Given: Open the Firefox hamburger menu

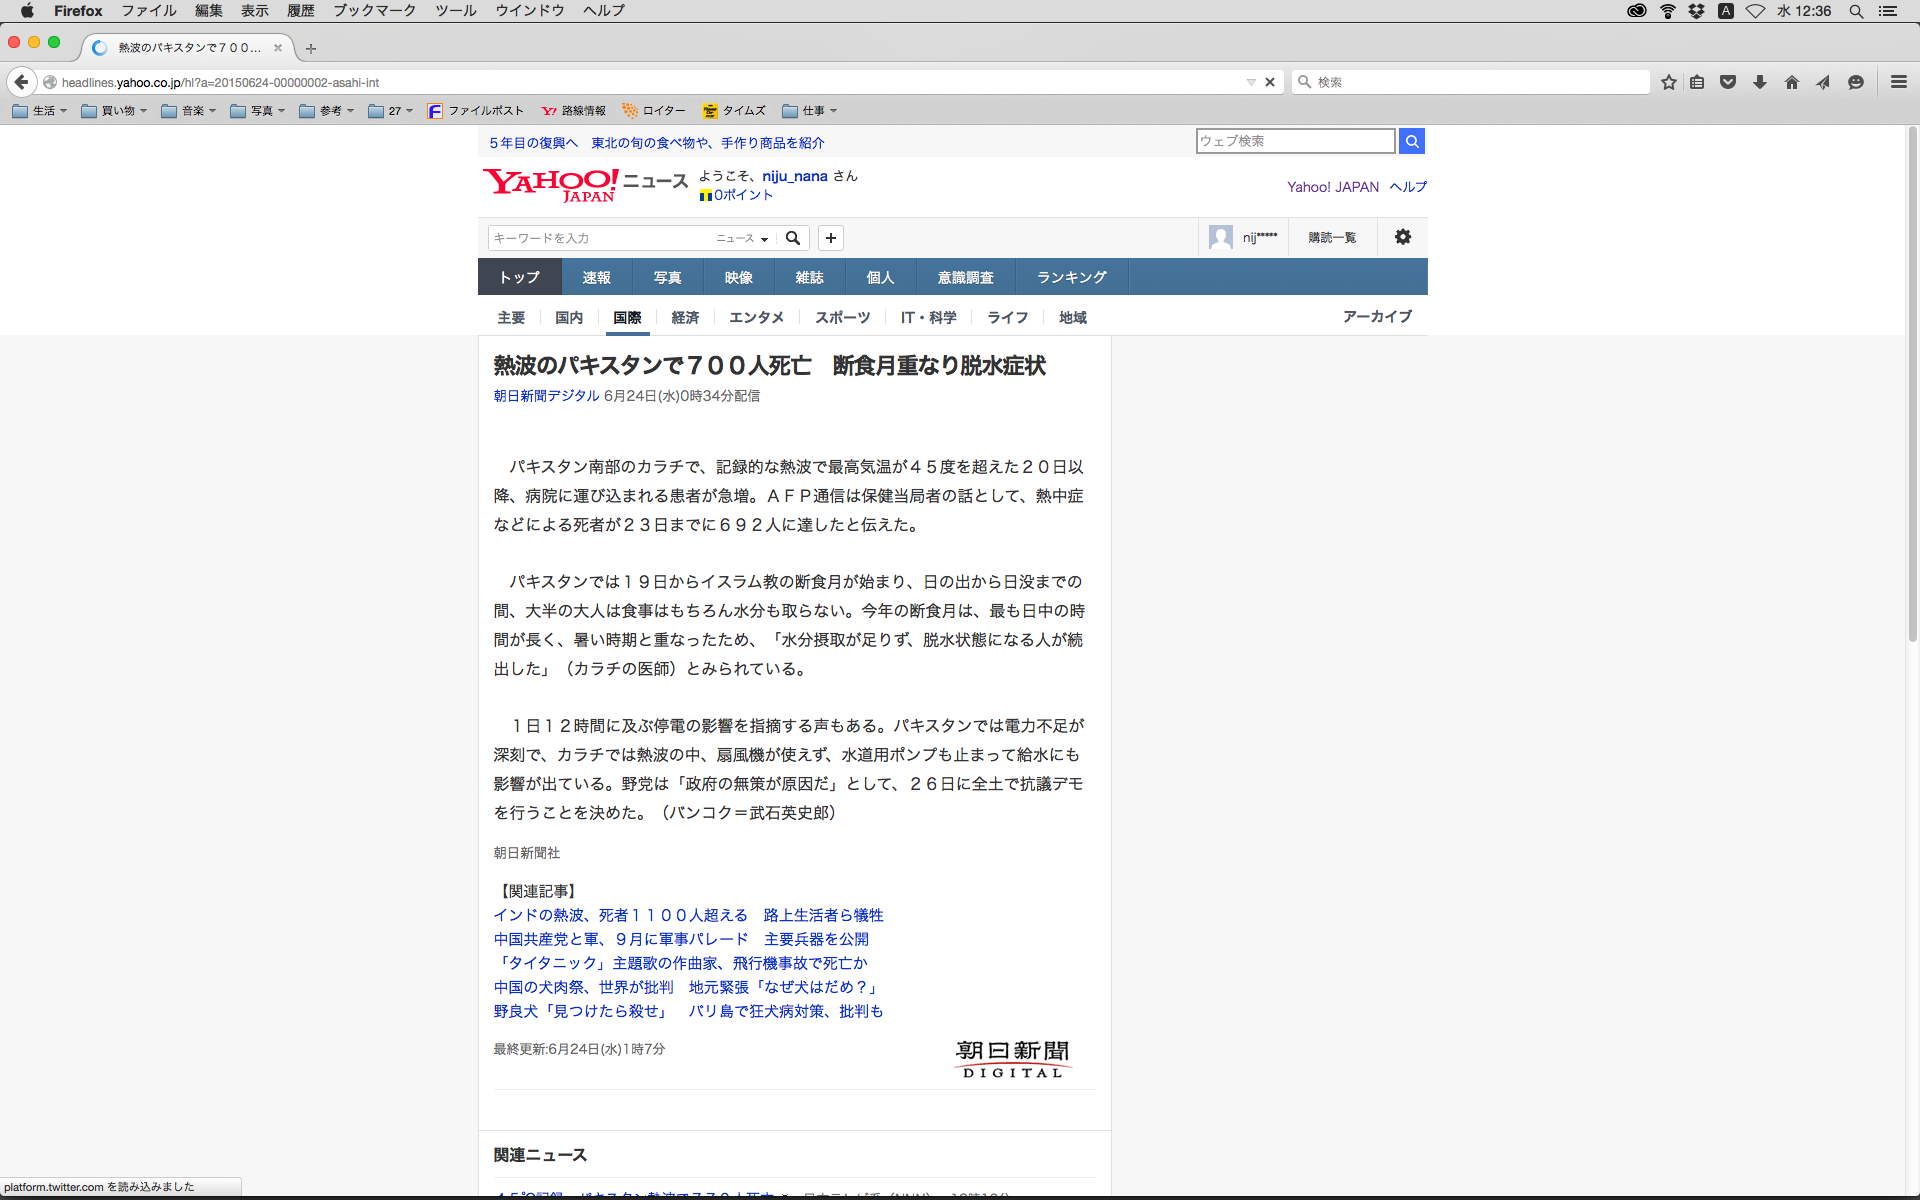Looking at the screenshot, I should [x=1898, y=82].
